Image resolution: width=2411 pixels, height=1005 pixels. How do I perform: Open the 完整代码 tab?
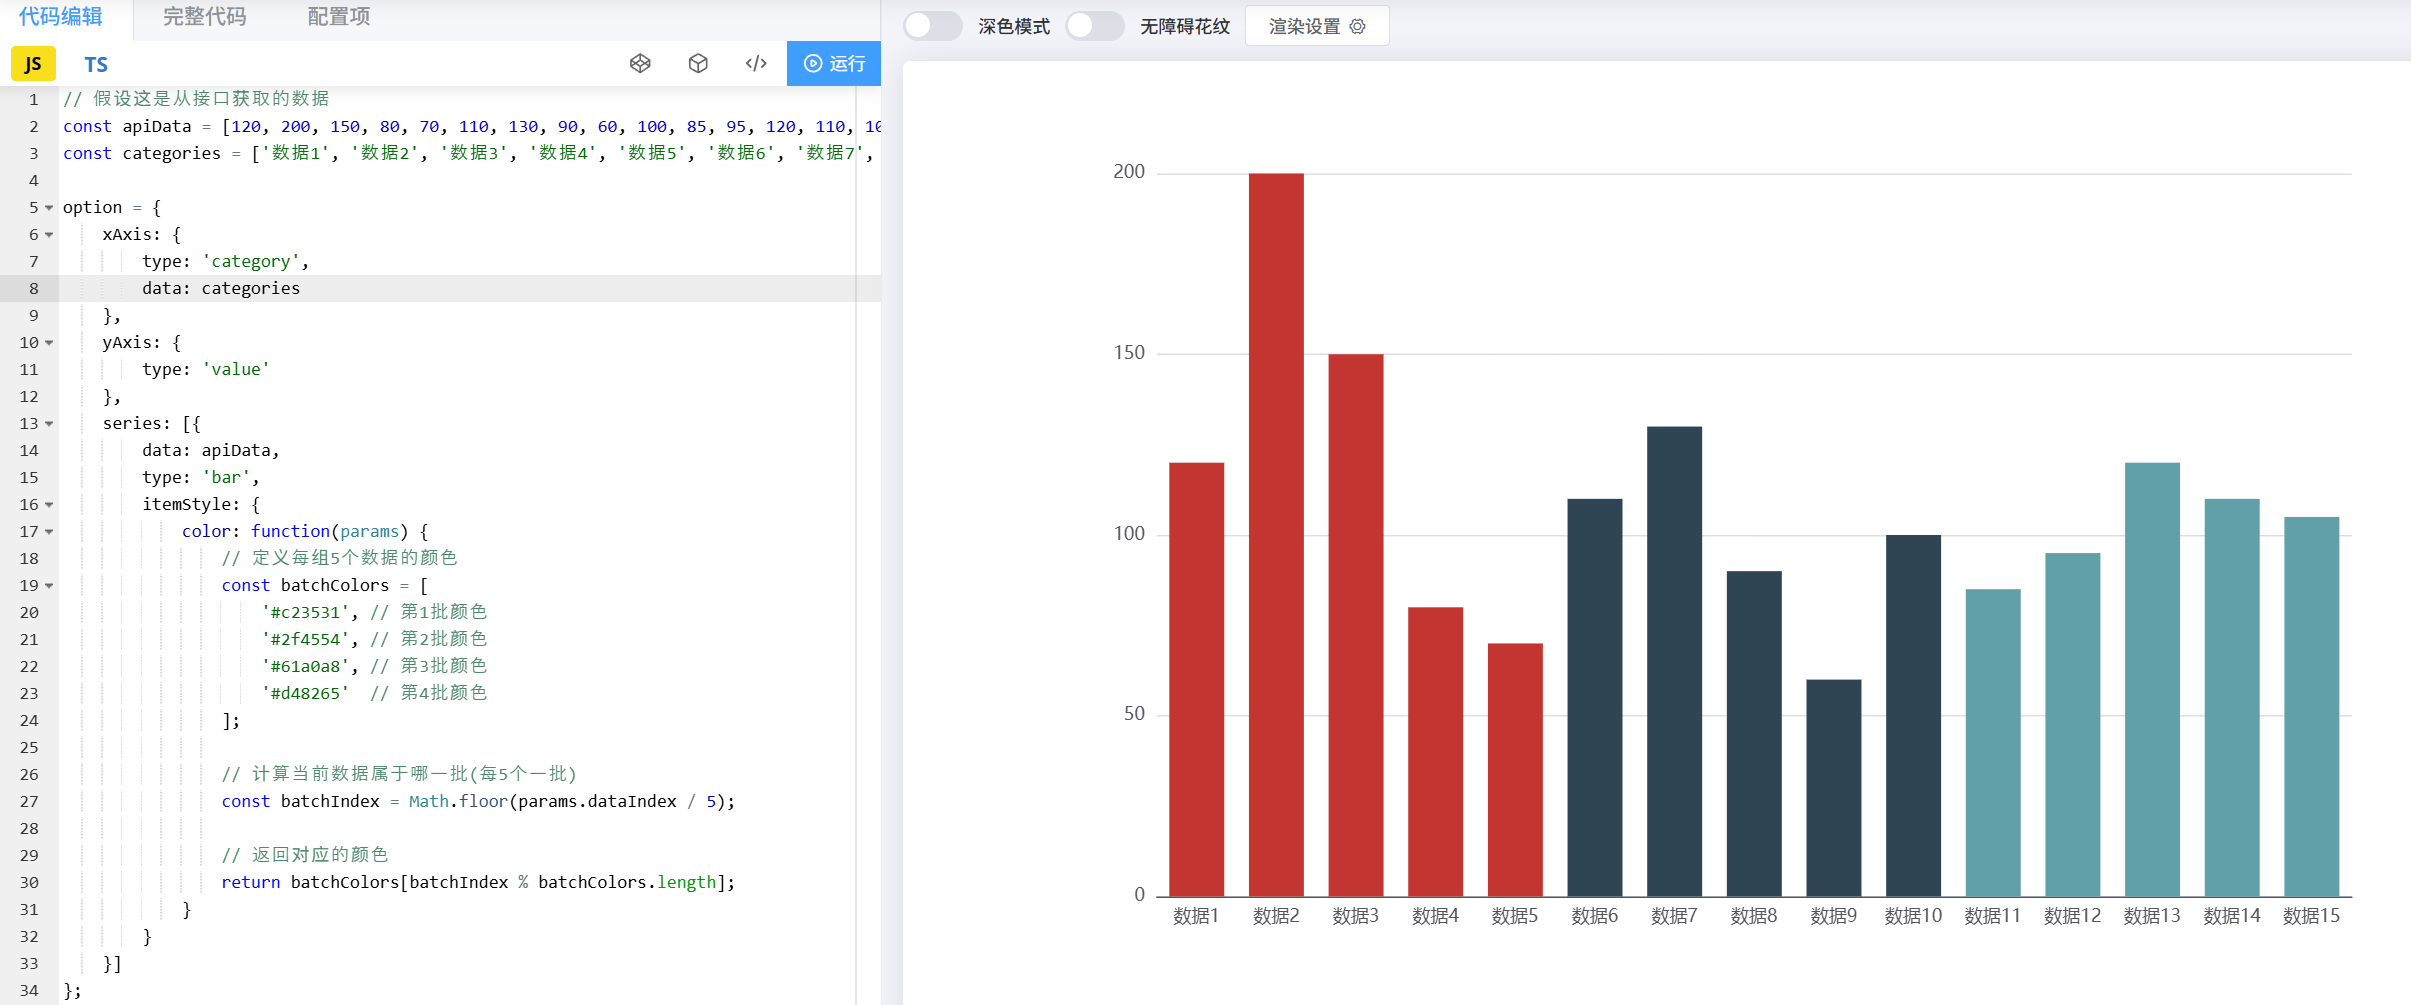click(x=204, y=17)
